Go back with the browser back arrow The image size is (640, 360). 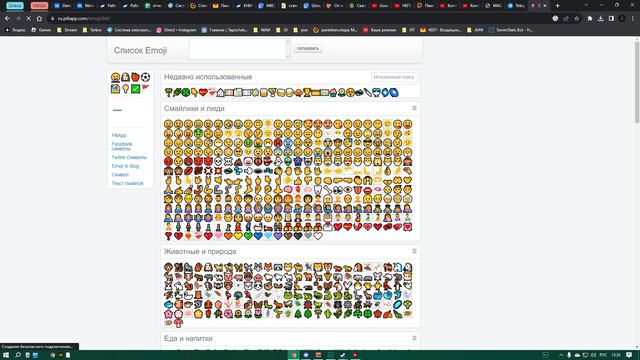point(7,18)
